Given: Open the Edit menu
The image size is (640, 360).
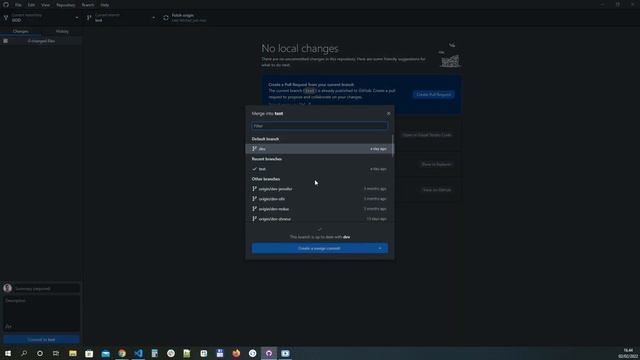Looking at the screenshot, I should coord(31,5).
